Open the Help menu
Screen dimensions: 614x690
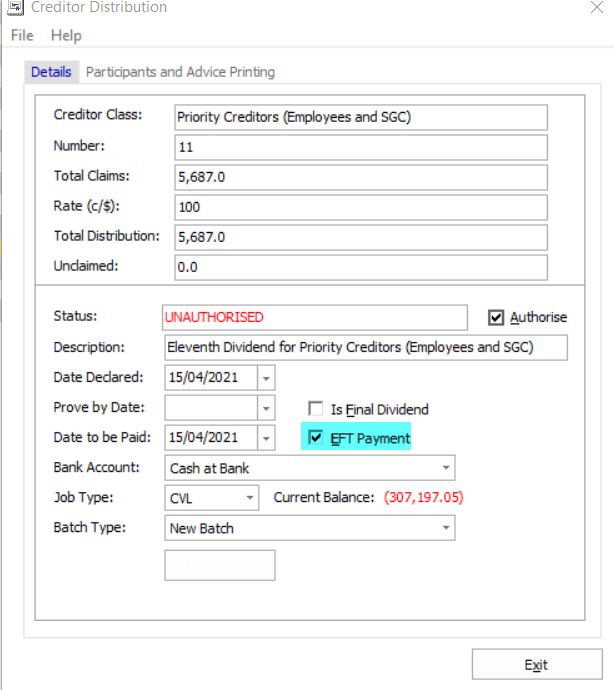pyautogui.click(x=66, y=35)
